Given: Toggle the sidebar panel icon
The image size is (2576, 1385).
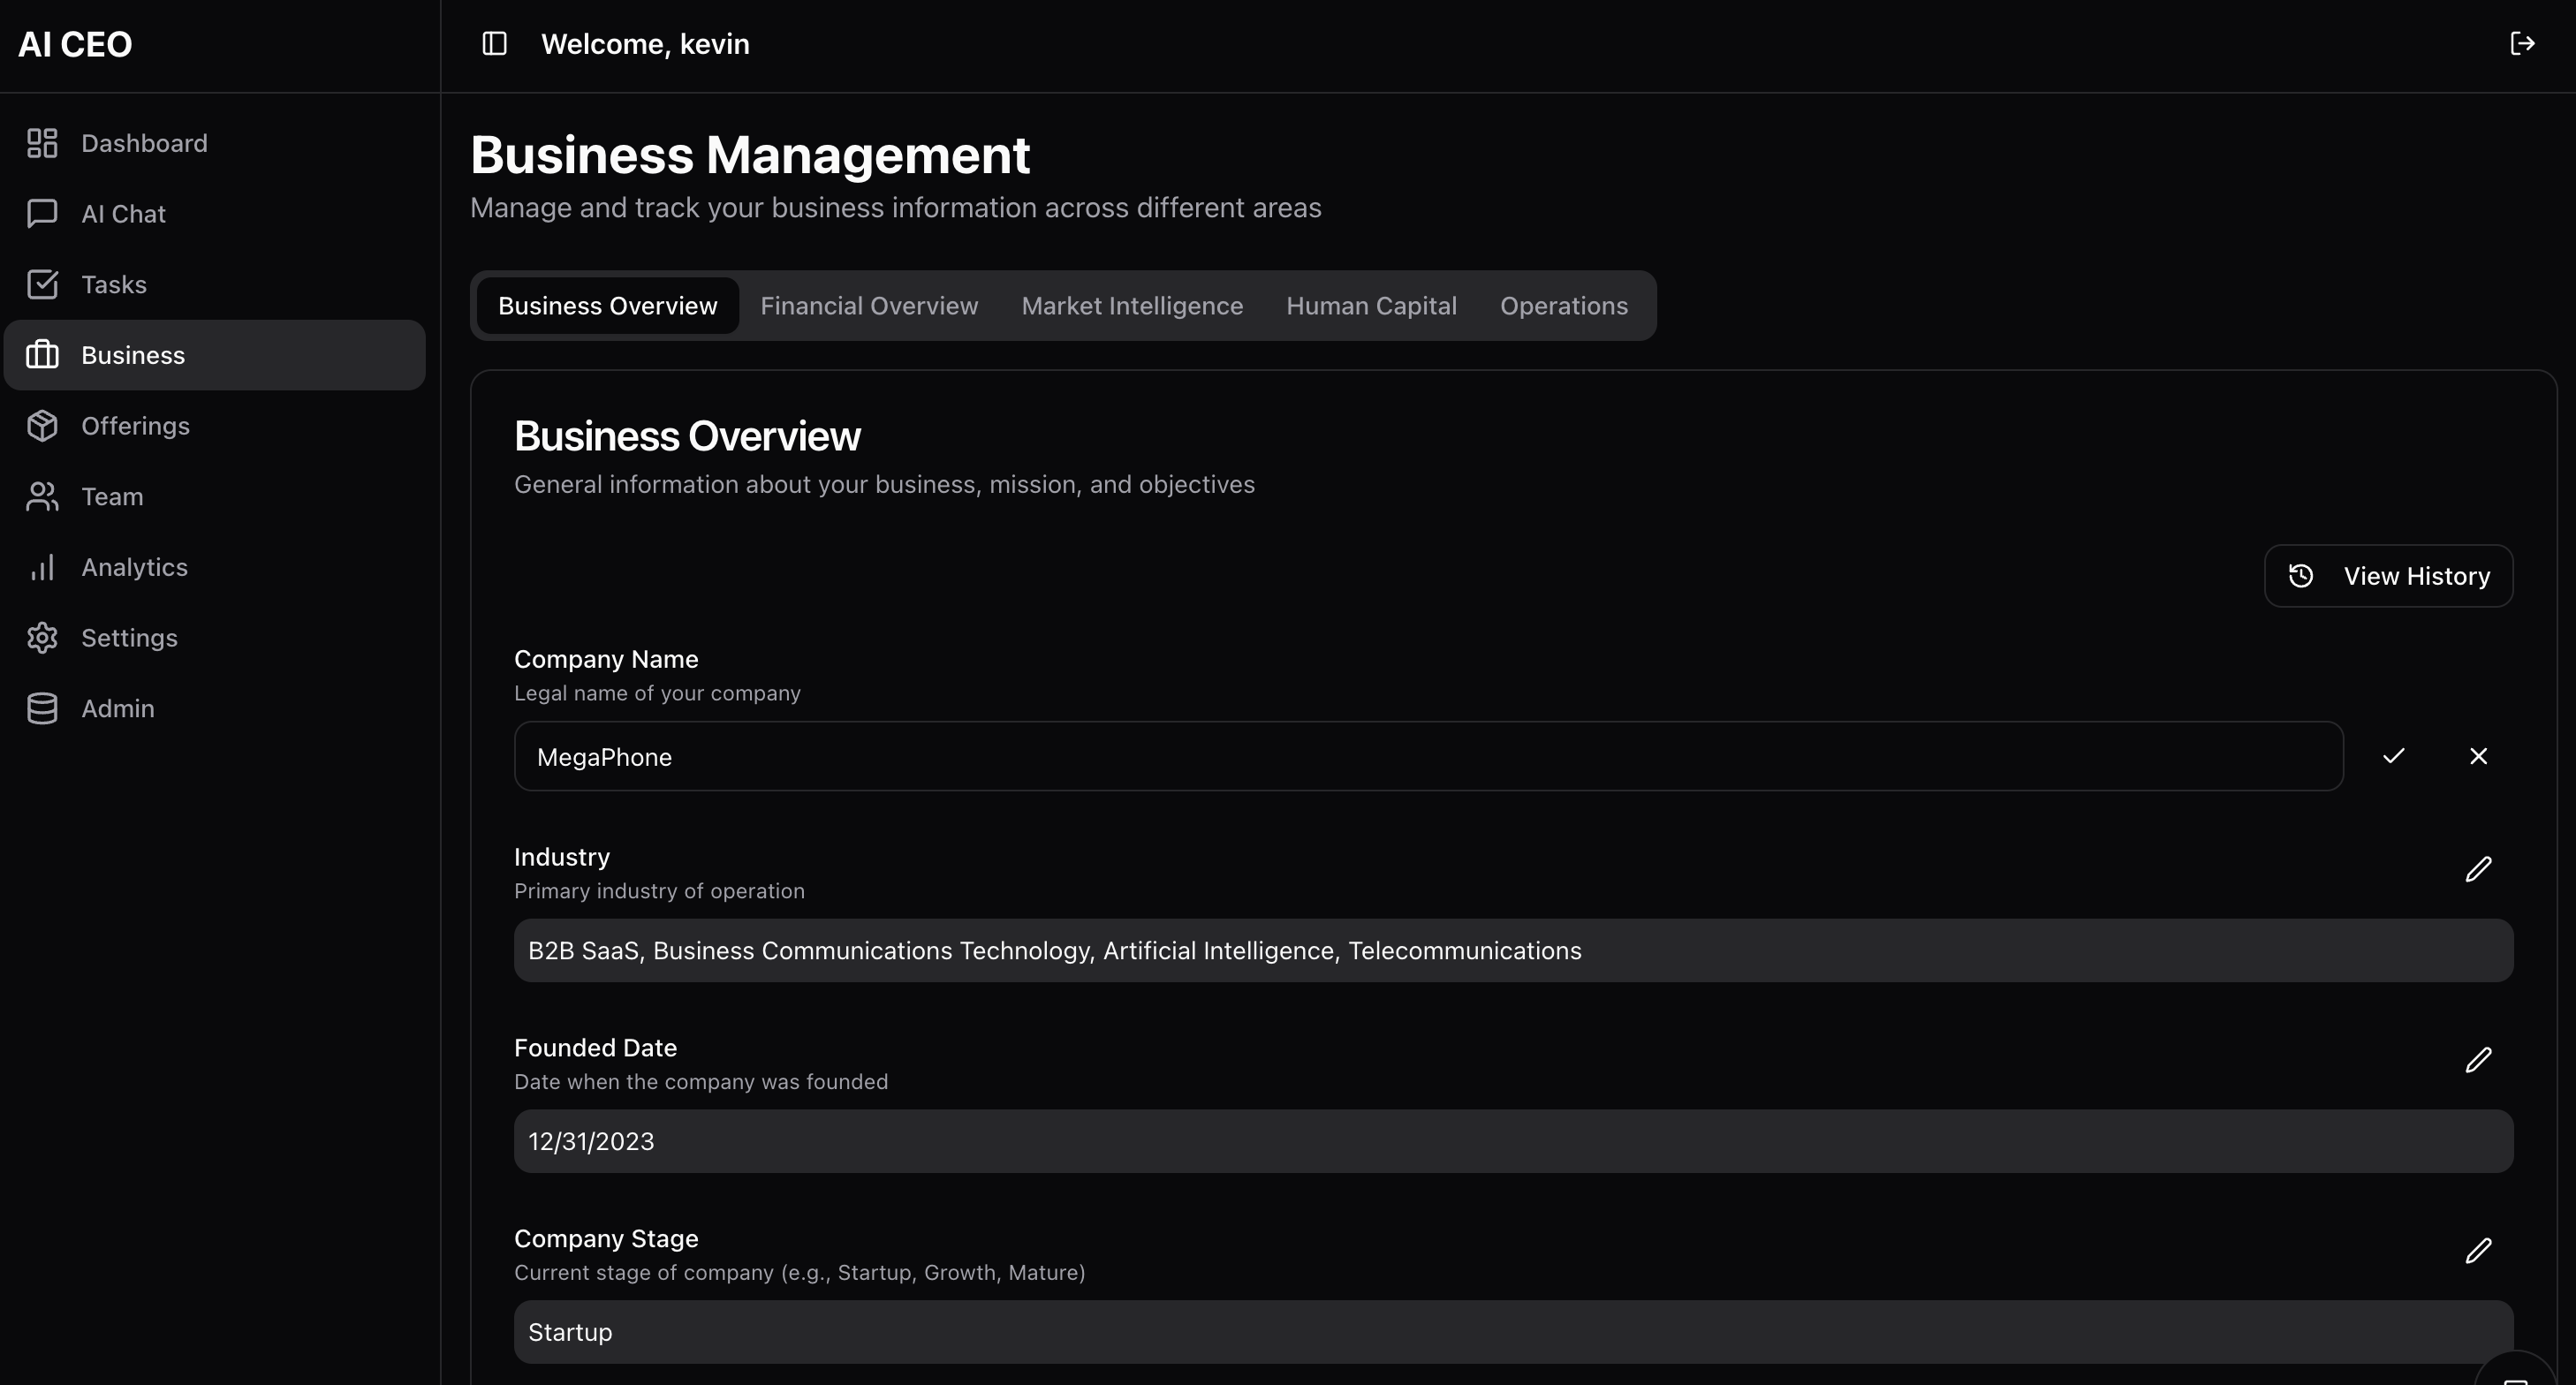Looking at the screenshot, I should point(494,44).
